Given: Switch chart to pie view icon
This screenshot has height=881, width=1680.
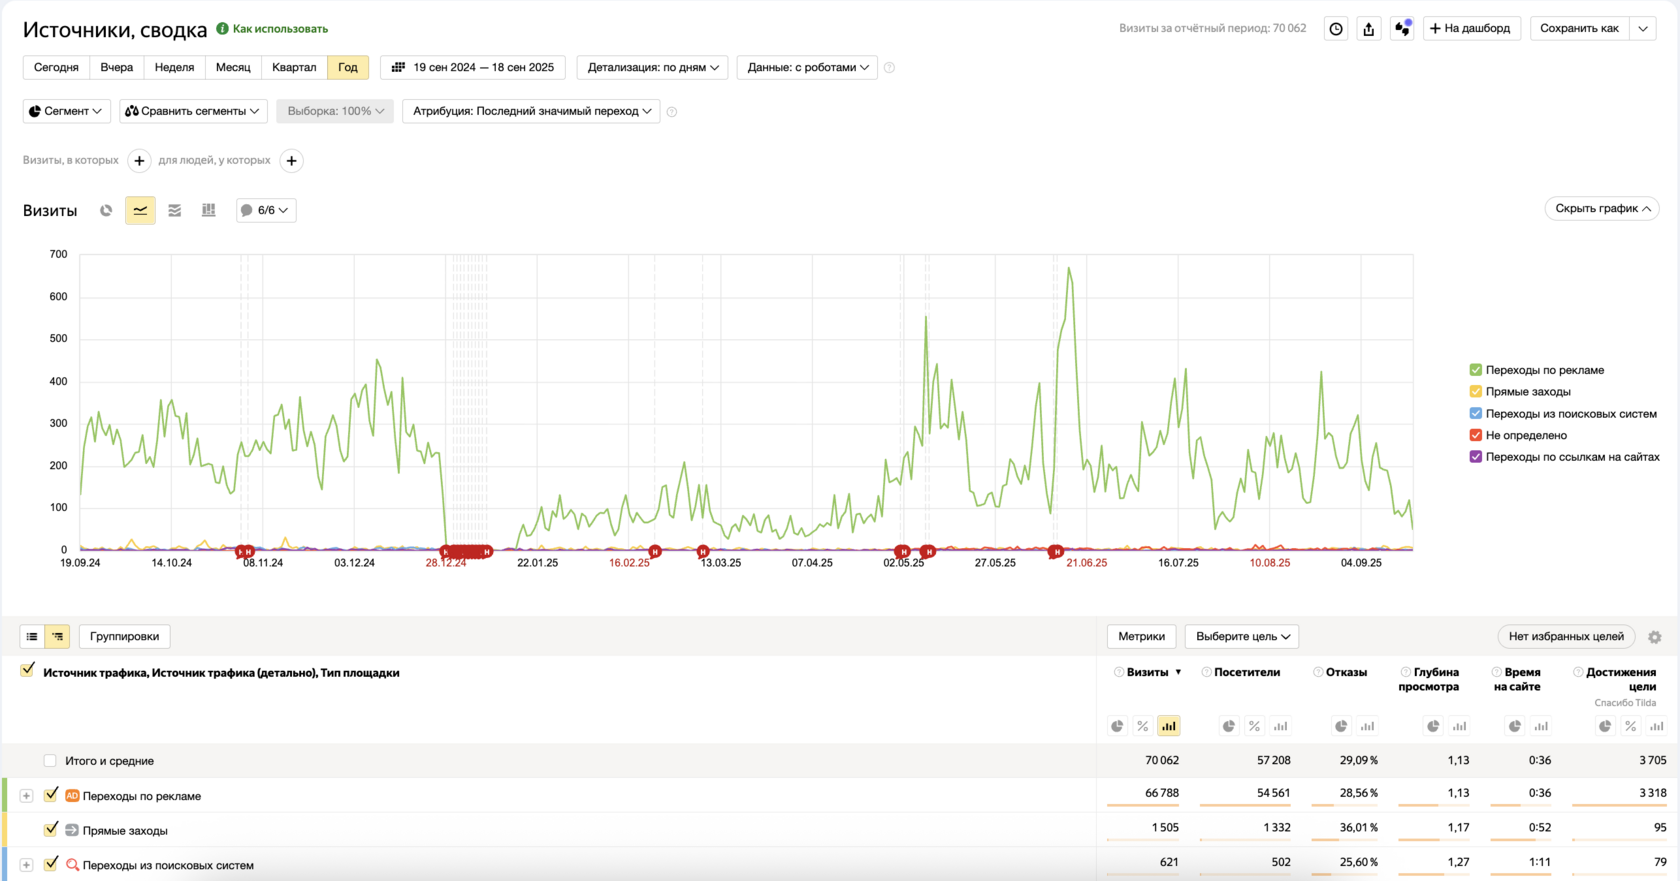Looking at the screenshot, I should (x=106, y=210).
